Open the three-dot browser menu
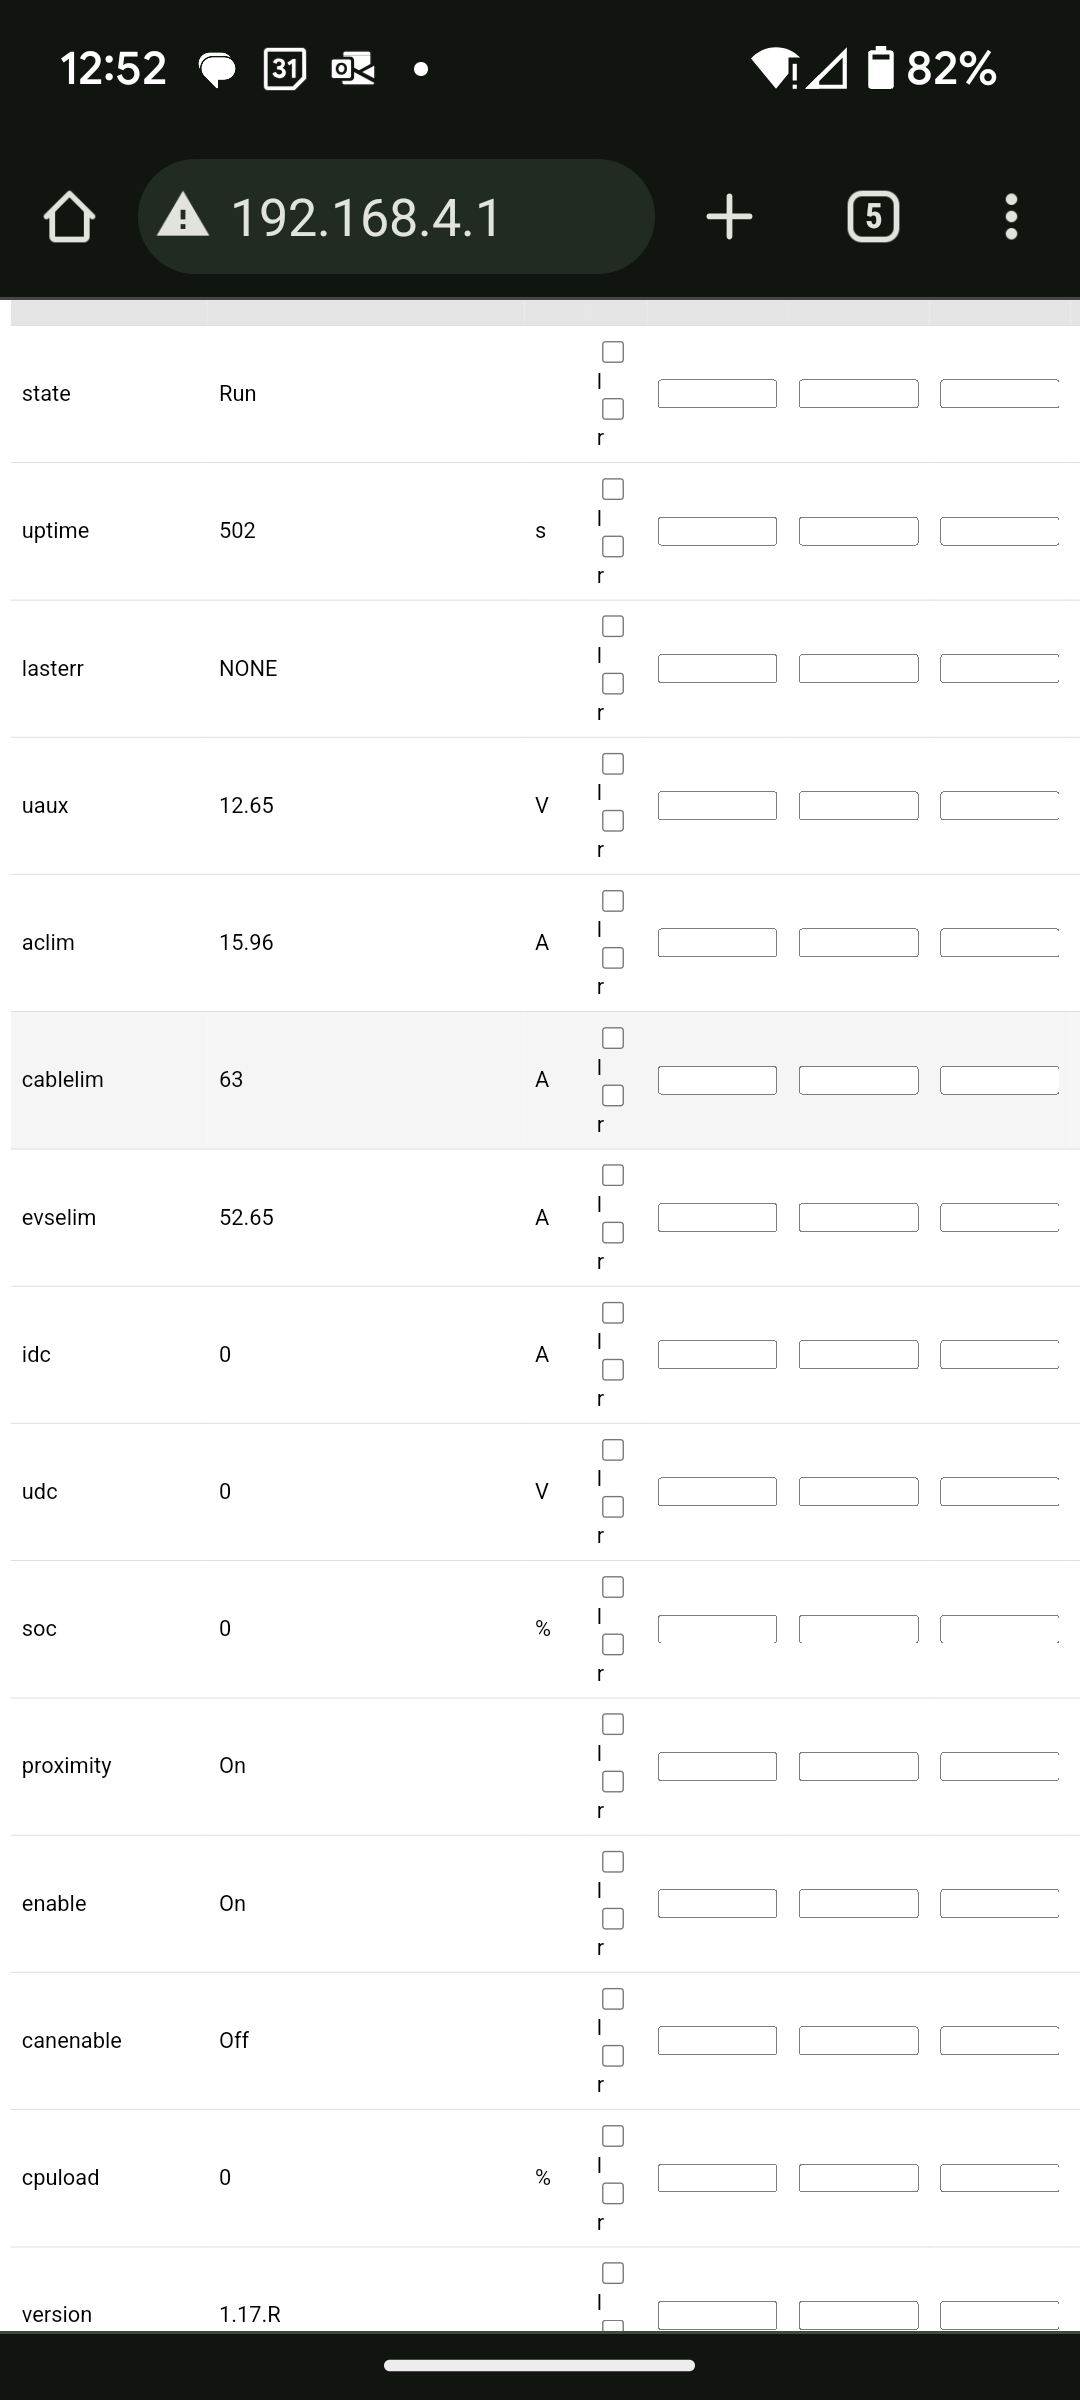 pos(1011,217)
